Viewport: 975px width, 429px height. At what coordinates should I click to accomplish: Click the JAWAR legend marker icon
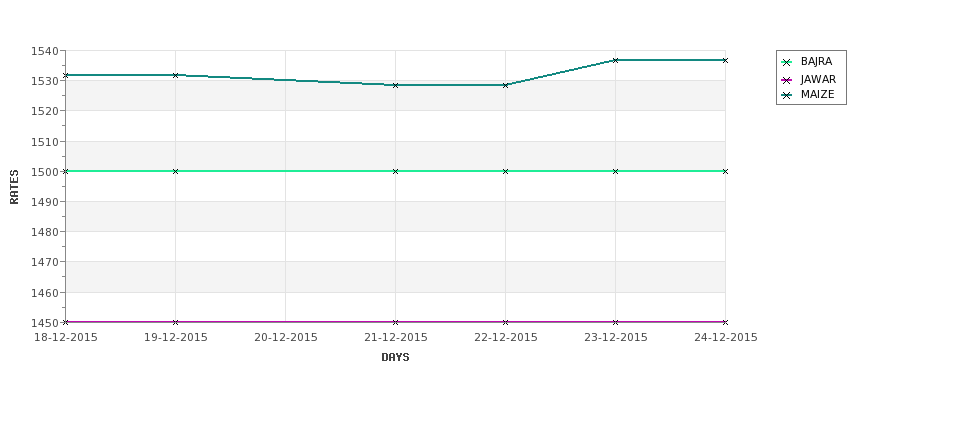787,80
